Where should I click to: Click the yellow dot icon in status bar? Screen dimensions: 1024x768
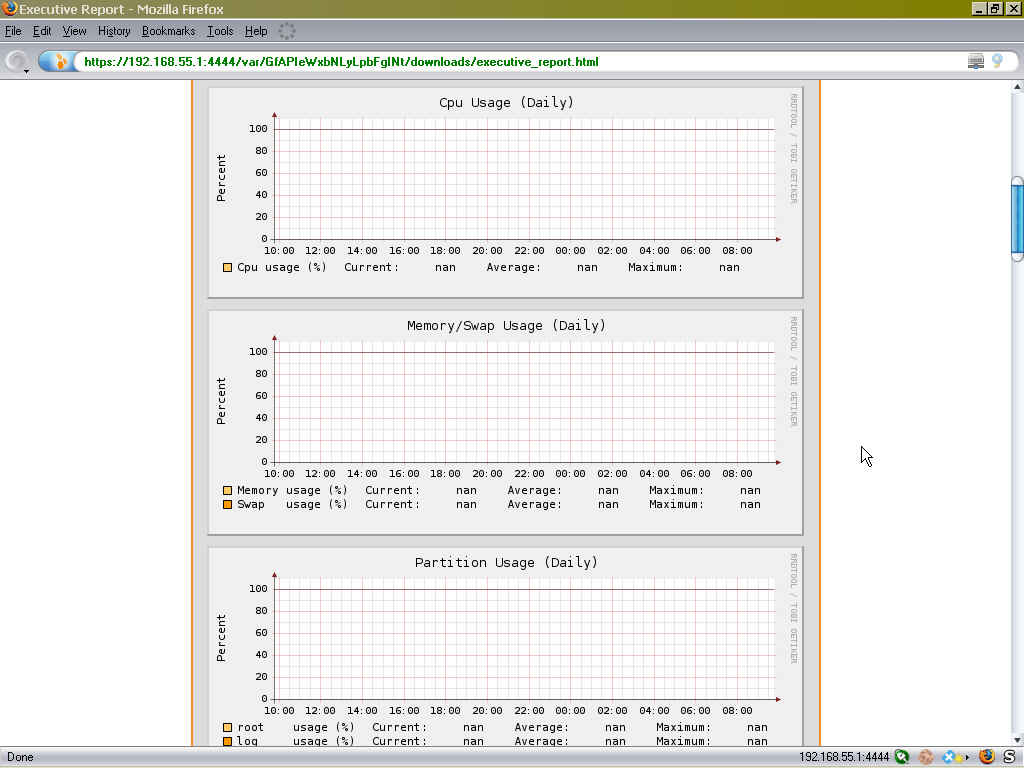(x=959, y=758)
